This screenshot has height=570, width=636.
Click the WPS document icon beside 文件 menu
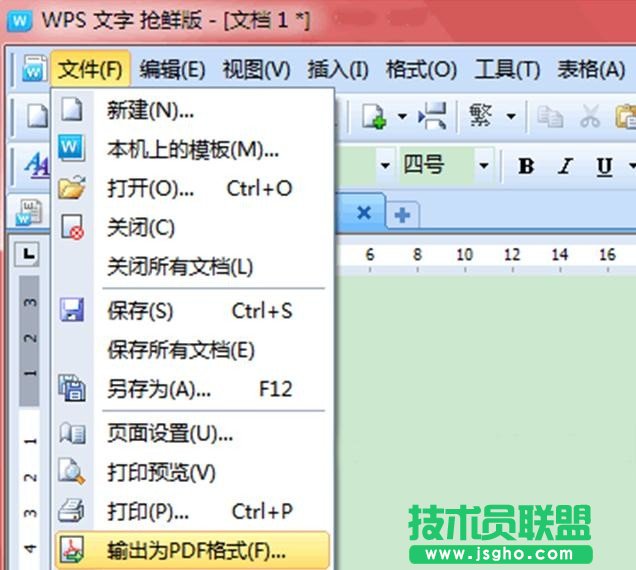(34, 68)
